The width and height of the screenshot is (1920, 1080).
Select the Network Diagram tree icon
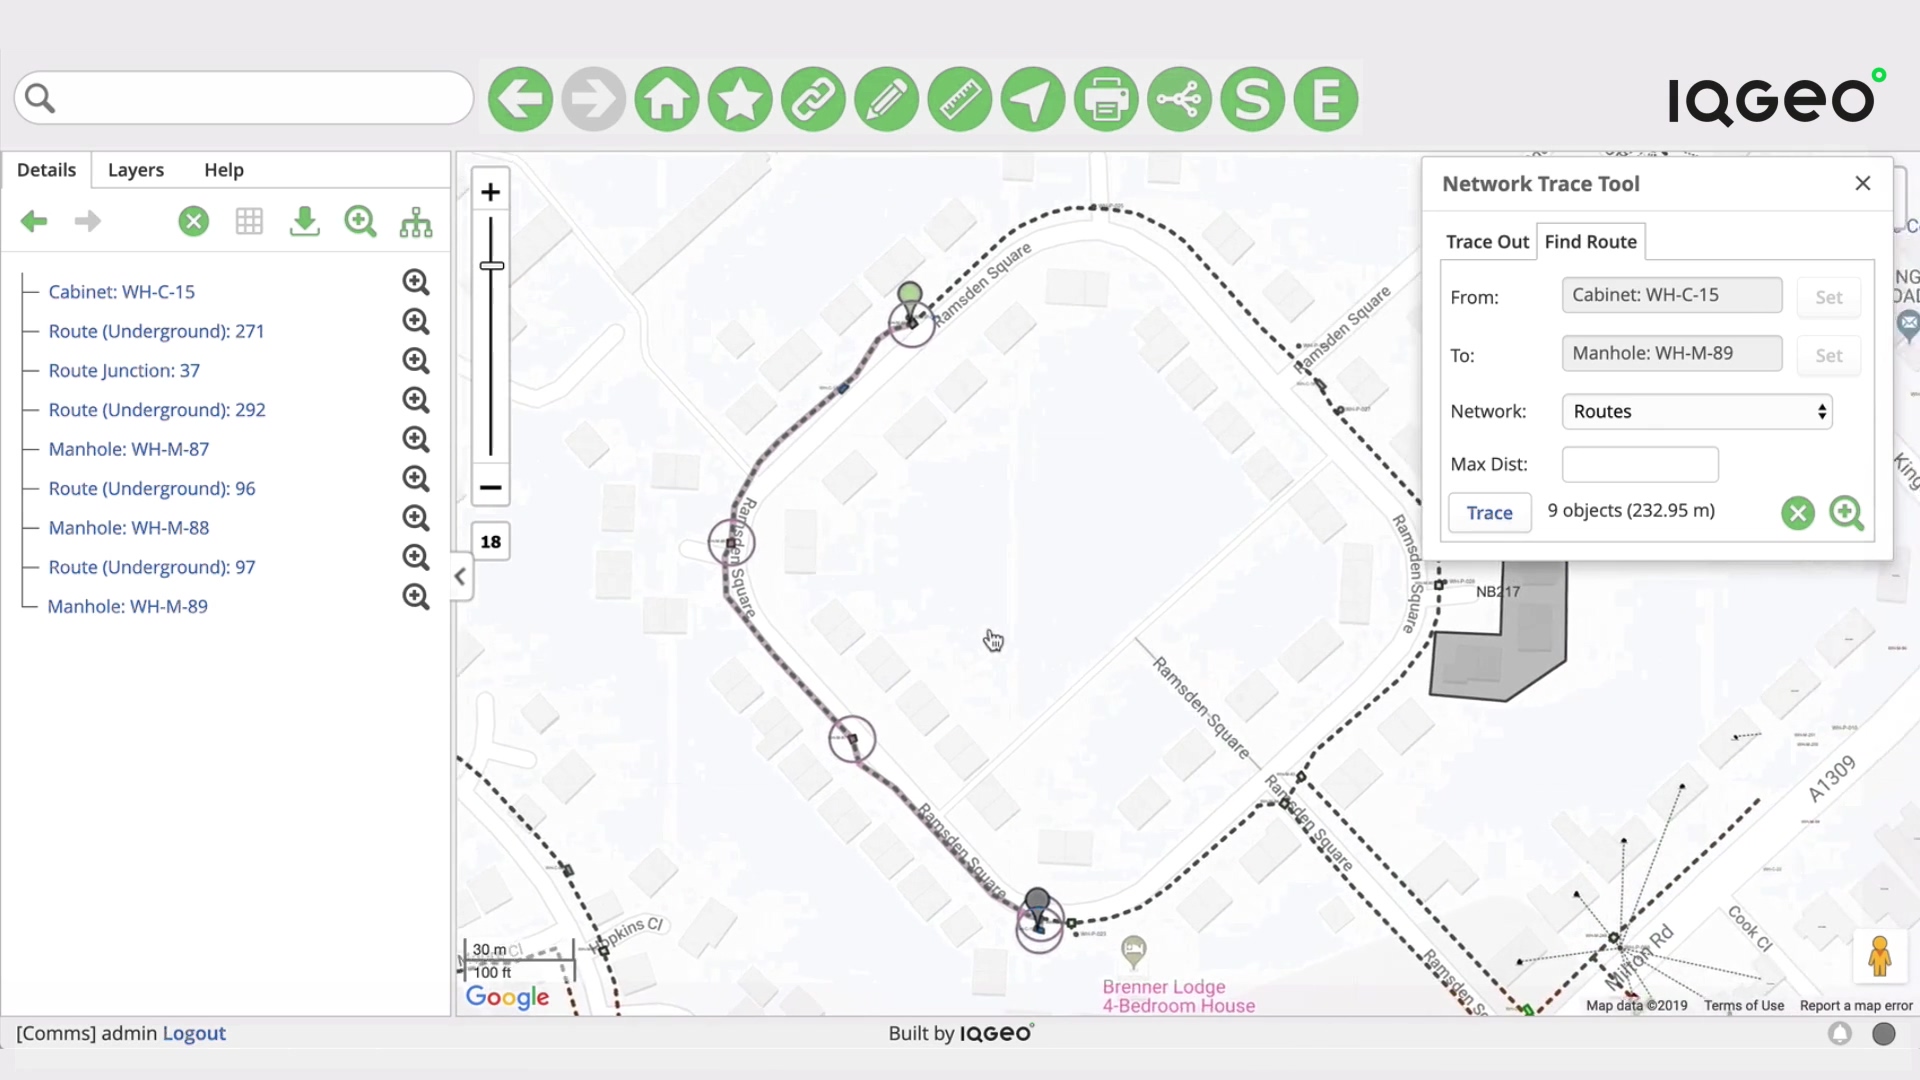(417, 220)
